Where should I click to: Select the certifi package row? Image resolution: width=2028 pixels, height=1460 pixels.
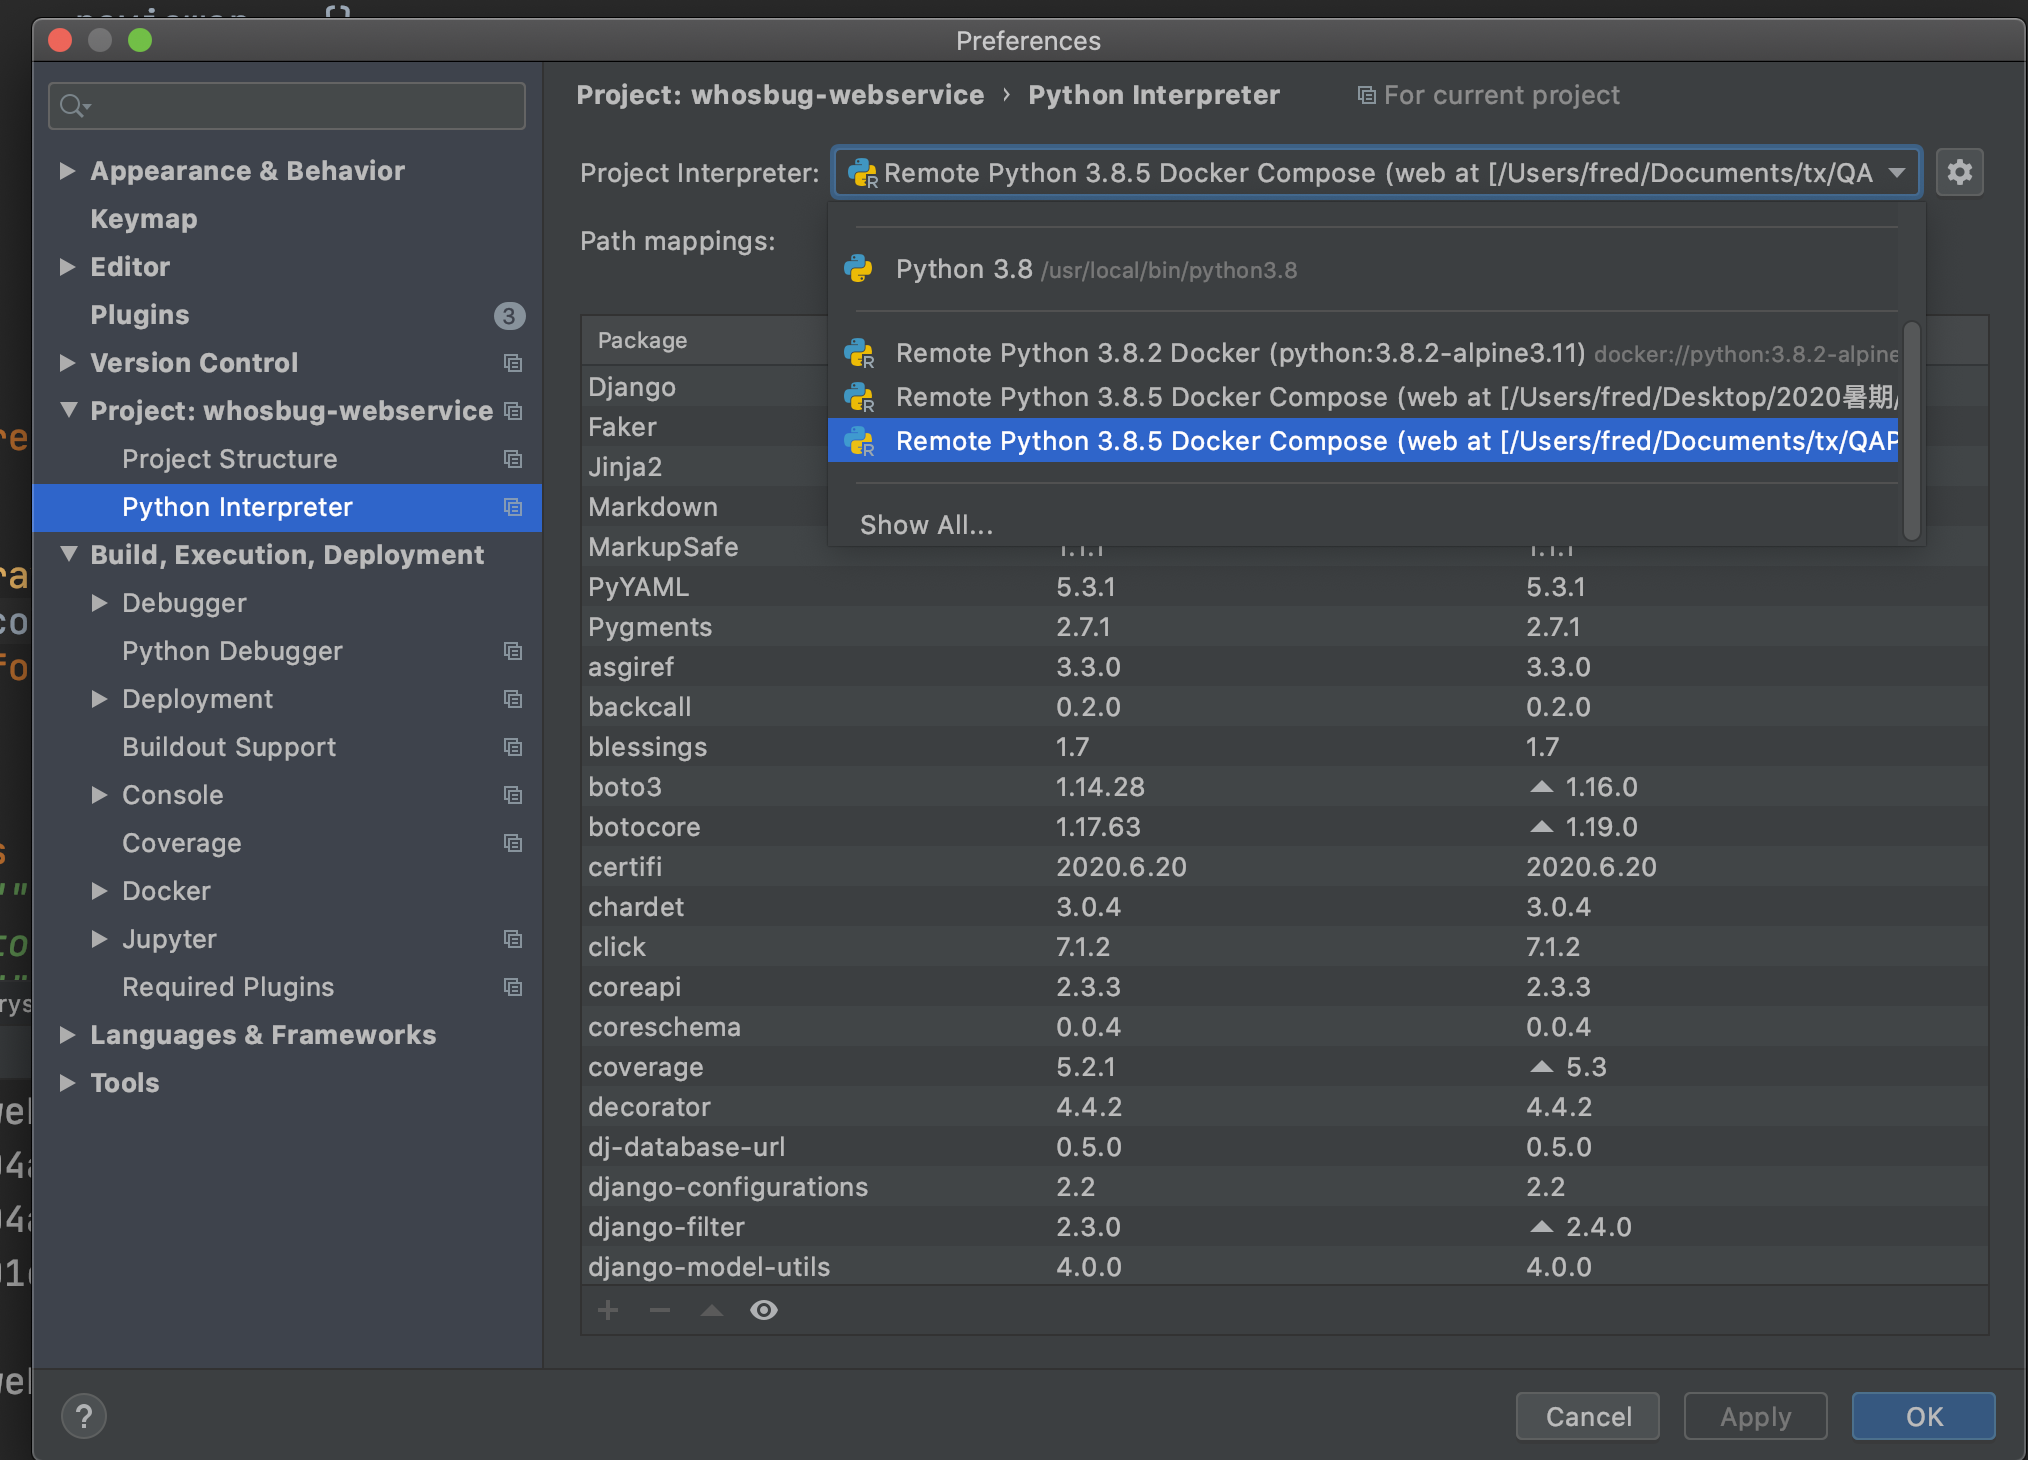(1284, 867)
